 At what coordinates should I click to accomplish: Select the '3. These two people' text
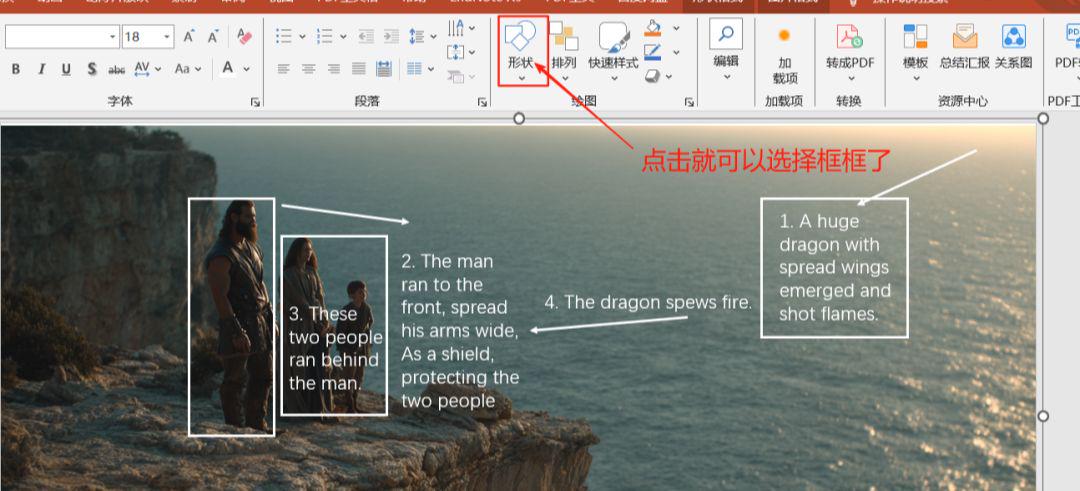tap(335, 348)
